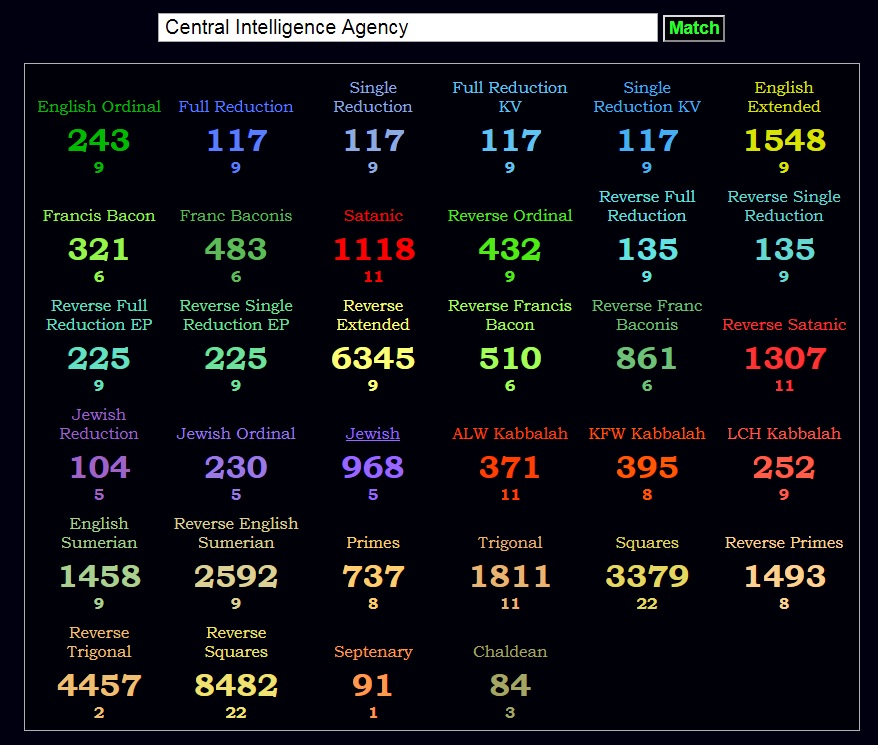The image size is (878, 745).
Task: Select the English Sumerian cipher label
Action: [x=99, y=533]
